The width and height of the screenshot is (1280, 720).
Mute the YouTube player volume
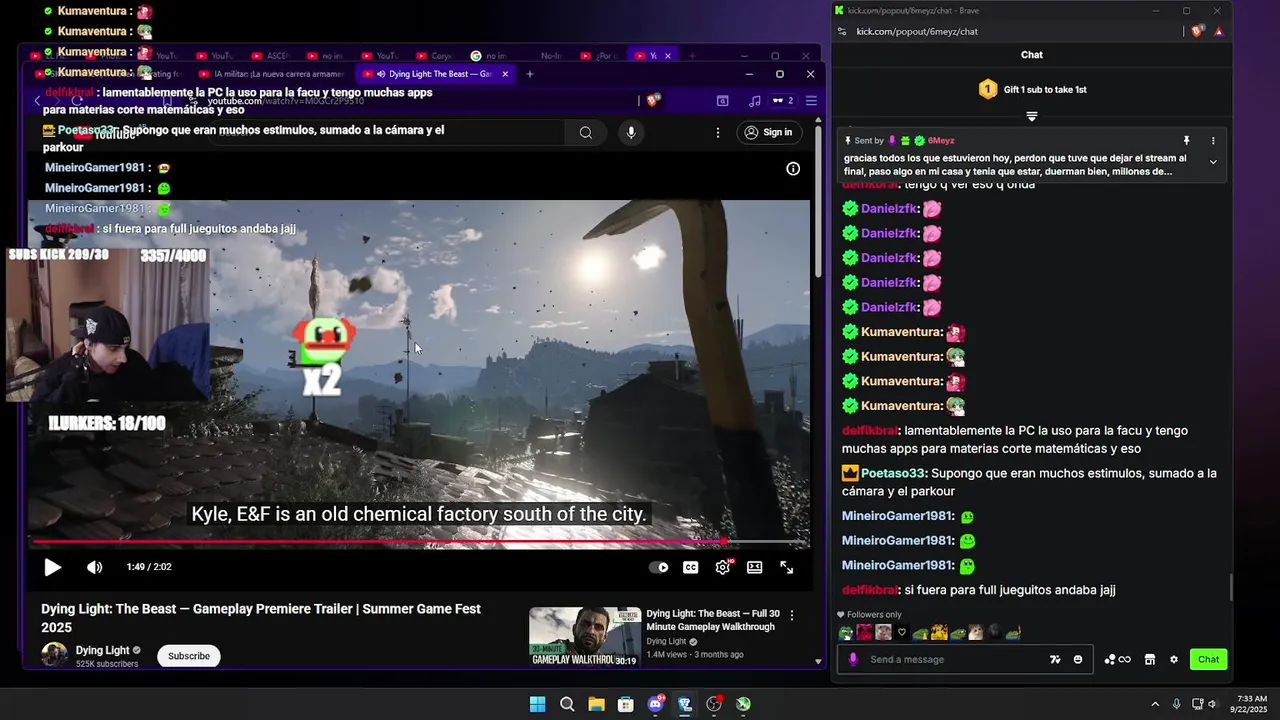(x=94, y=567)
